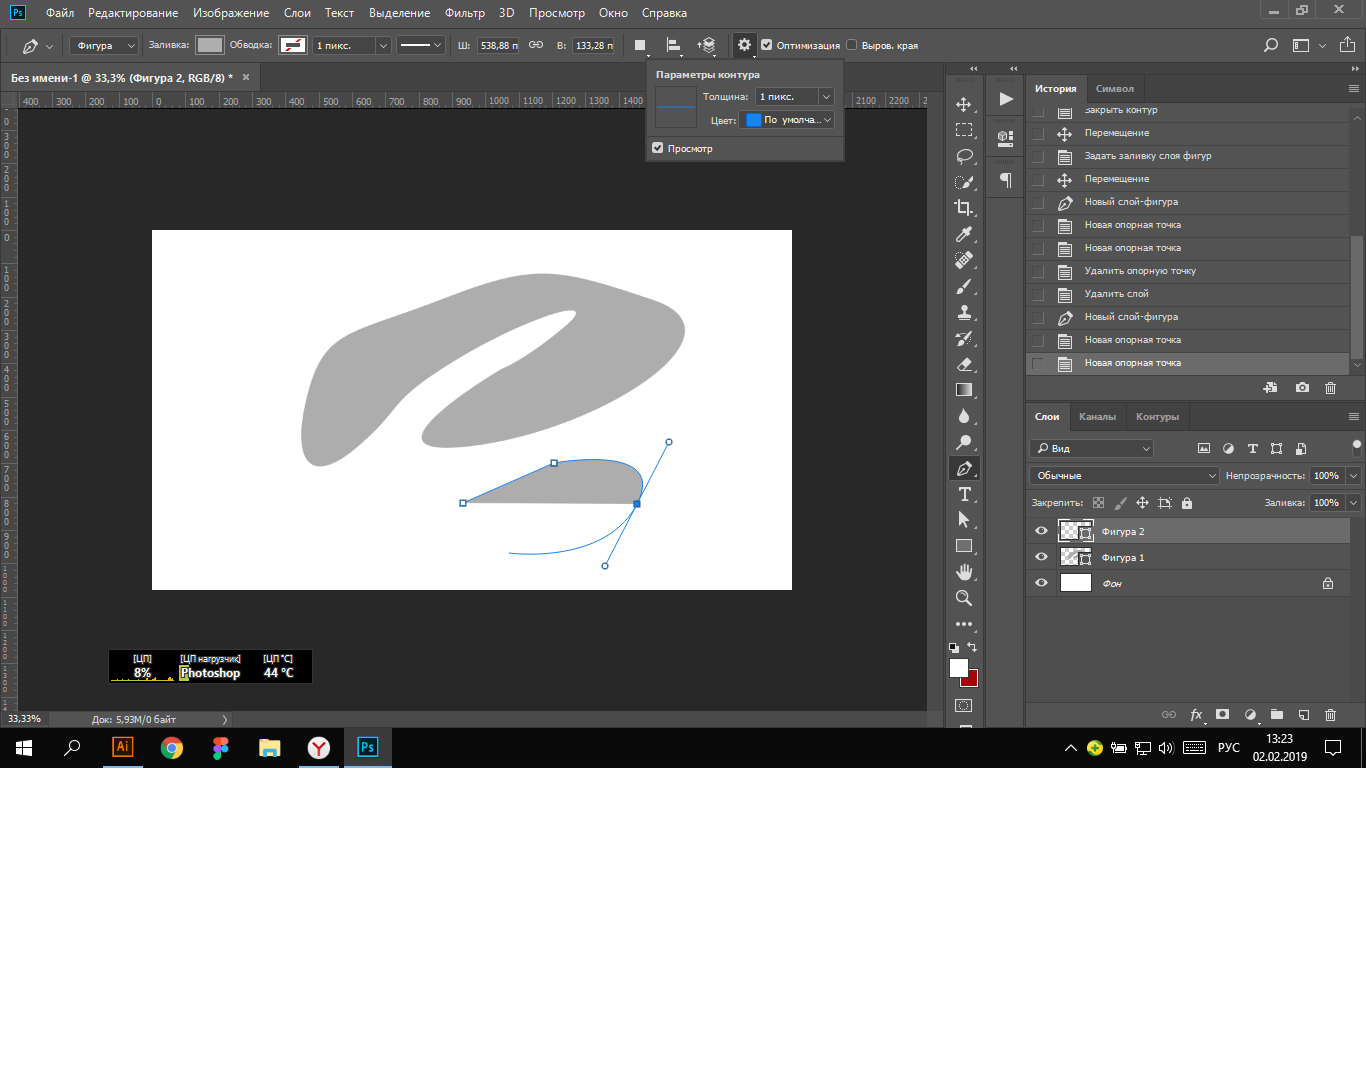Toggle lock transparent pixels
Image resolution: width=1366 pixels, height=1090 pixels.
point(1098,503)
